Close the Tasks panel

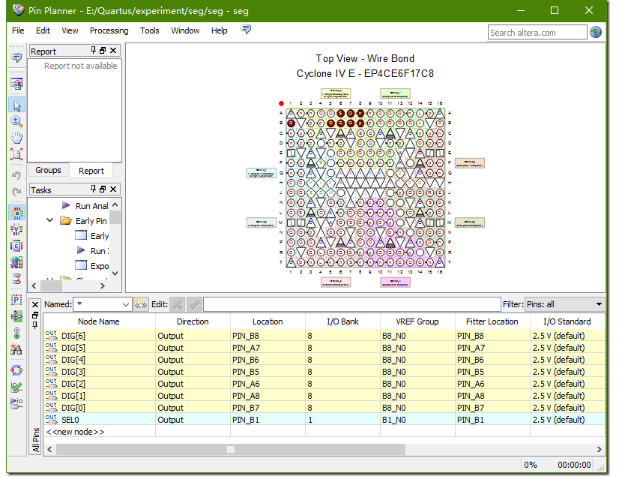pyautogui.click(x=113, y=189)
